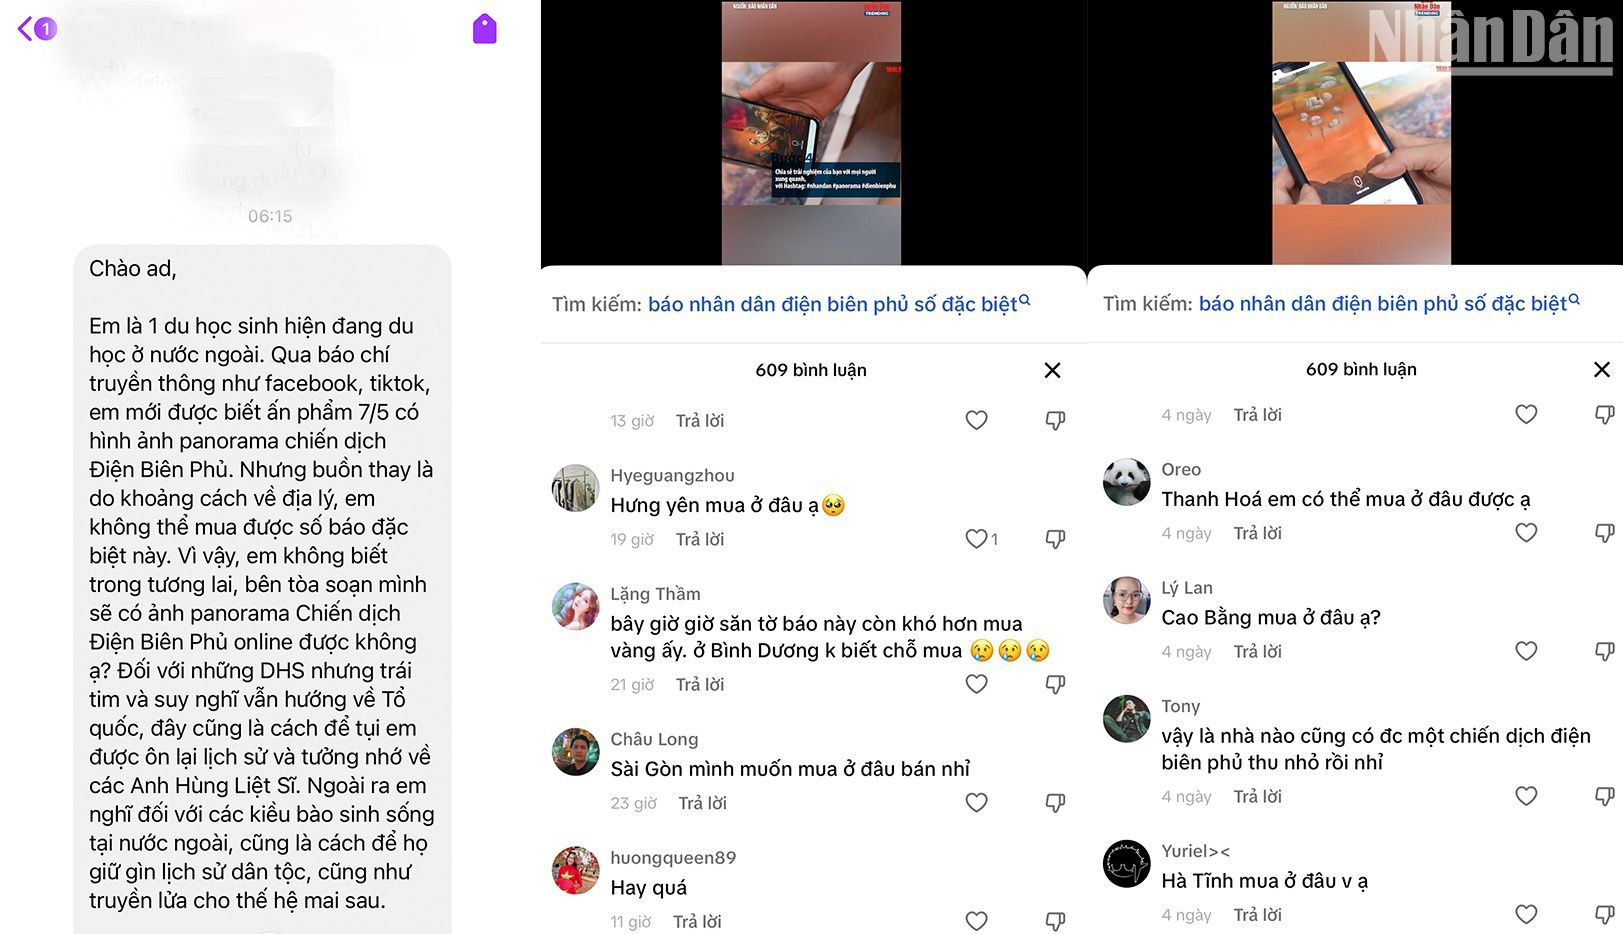Open Tony's username profile
This screenshot has height=934, width=1623.
coord(1181,706)
